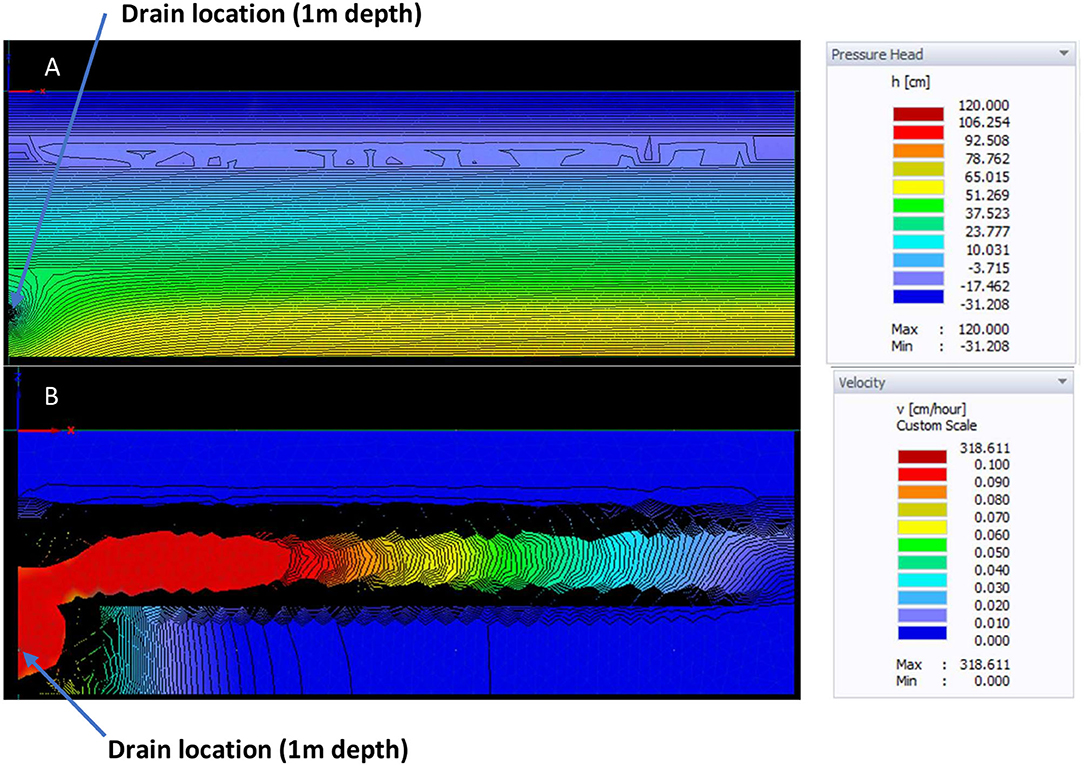Click the h [cm] units label
The height and width of the screenshot is (766, 1084).
click(x=910, y=82)
